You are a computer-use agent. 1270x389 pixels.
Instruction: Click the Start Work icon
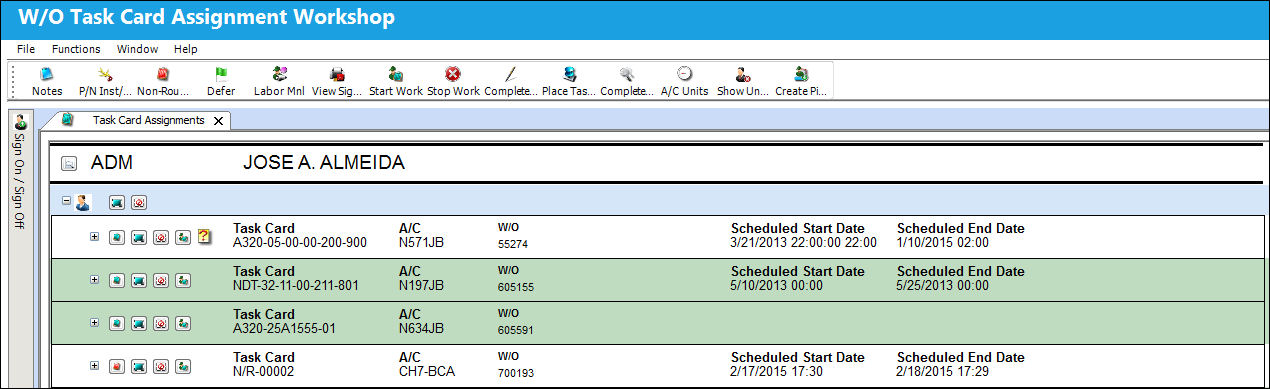click(396, 73)
